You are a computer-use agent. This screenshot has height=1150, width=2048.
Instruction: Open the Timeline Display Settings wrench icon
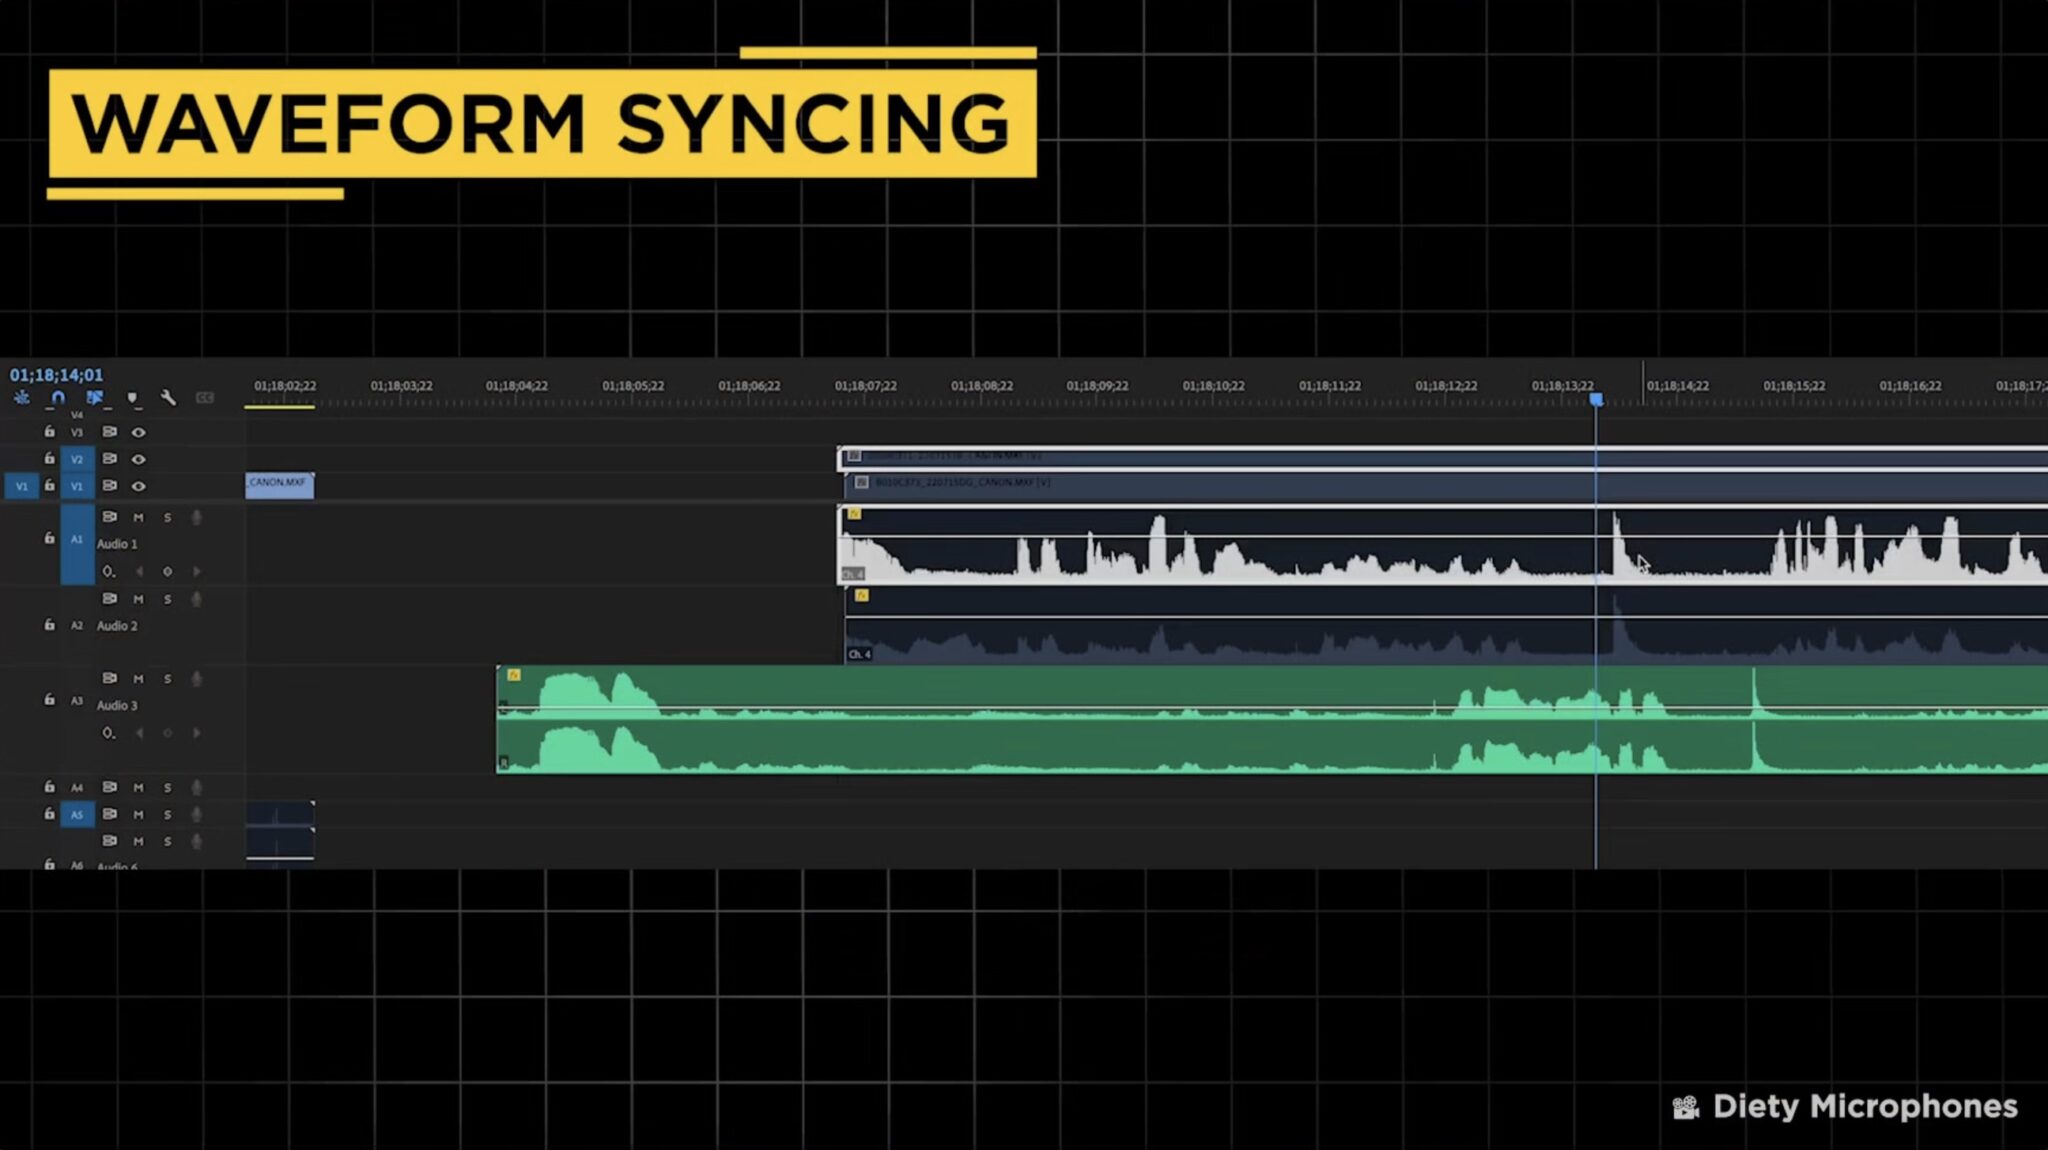coord(168,398)
